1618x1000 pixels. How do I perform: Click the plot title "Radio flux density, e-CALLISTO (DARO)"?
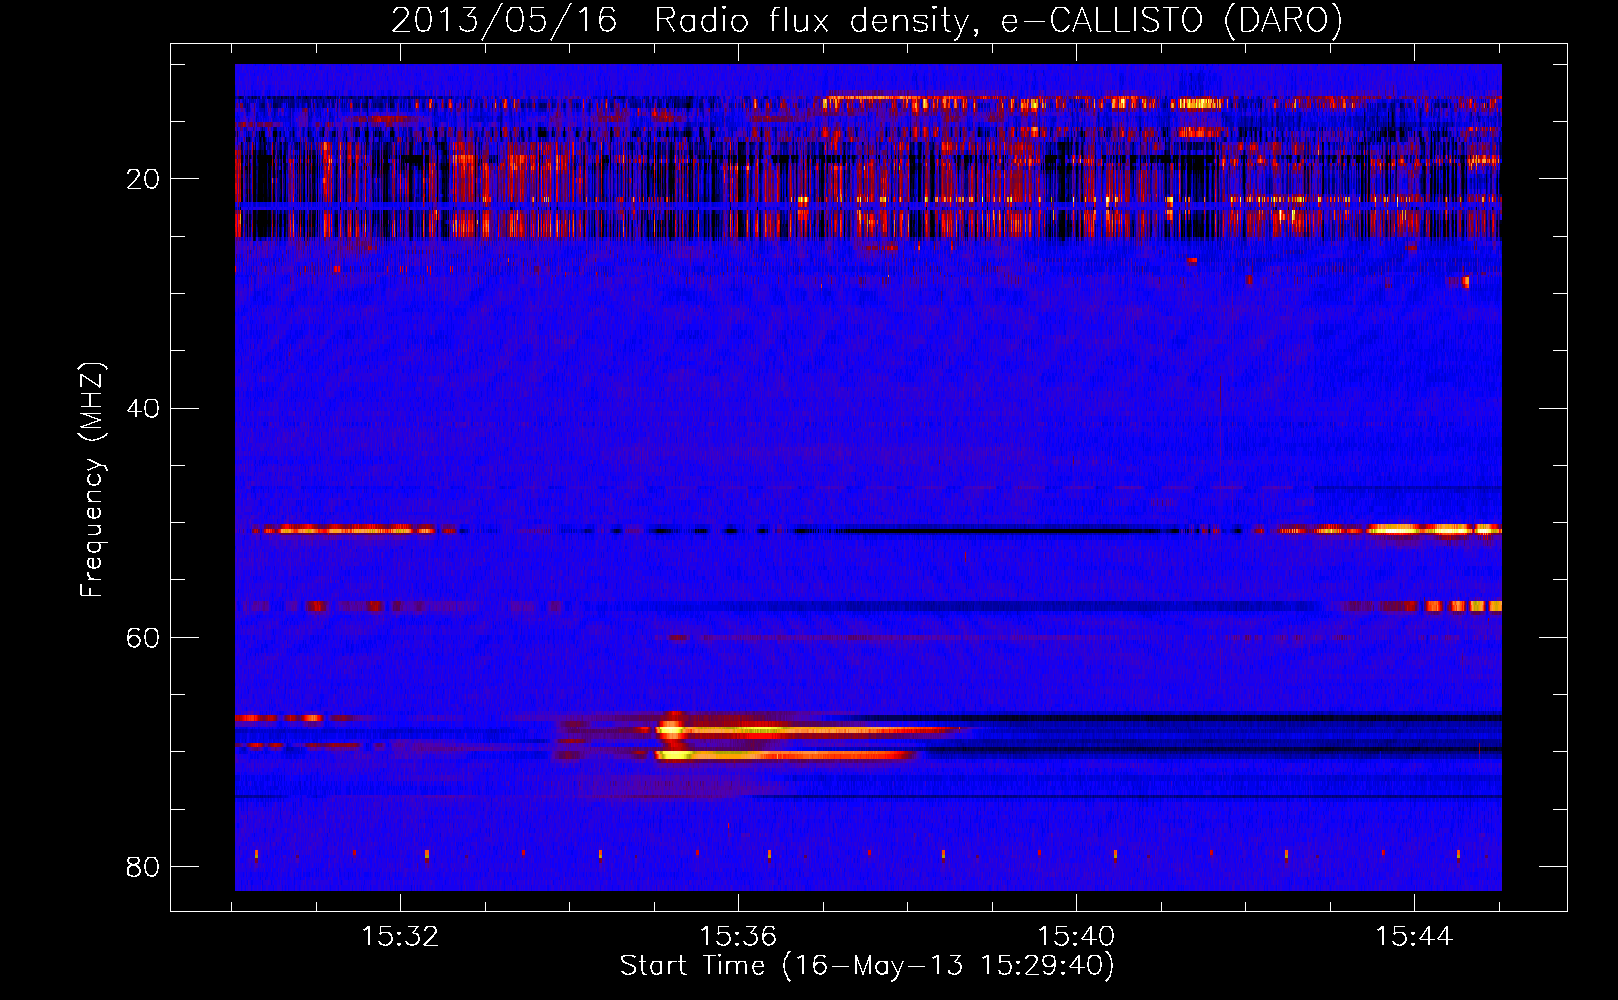tap(998, 21)
